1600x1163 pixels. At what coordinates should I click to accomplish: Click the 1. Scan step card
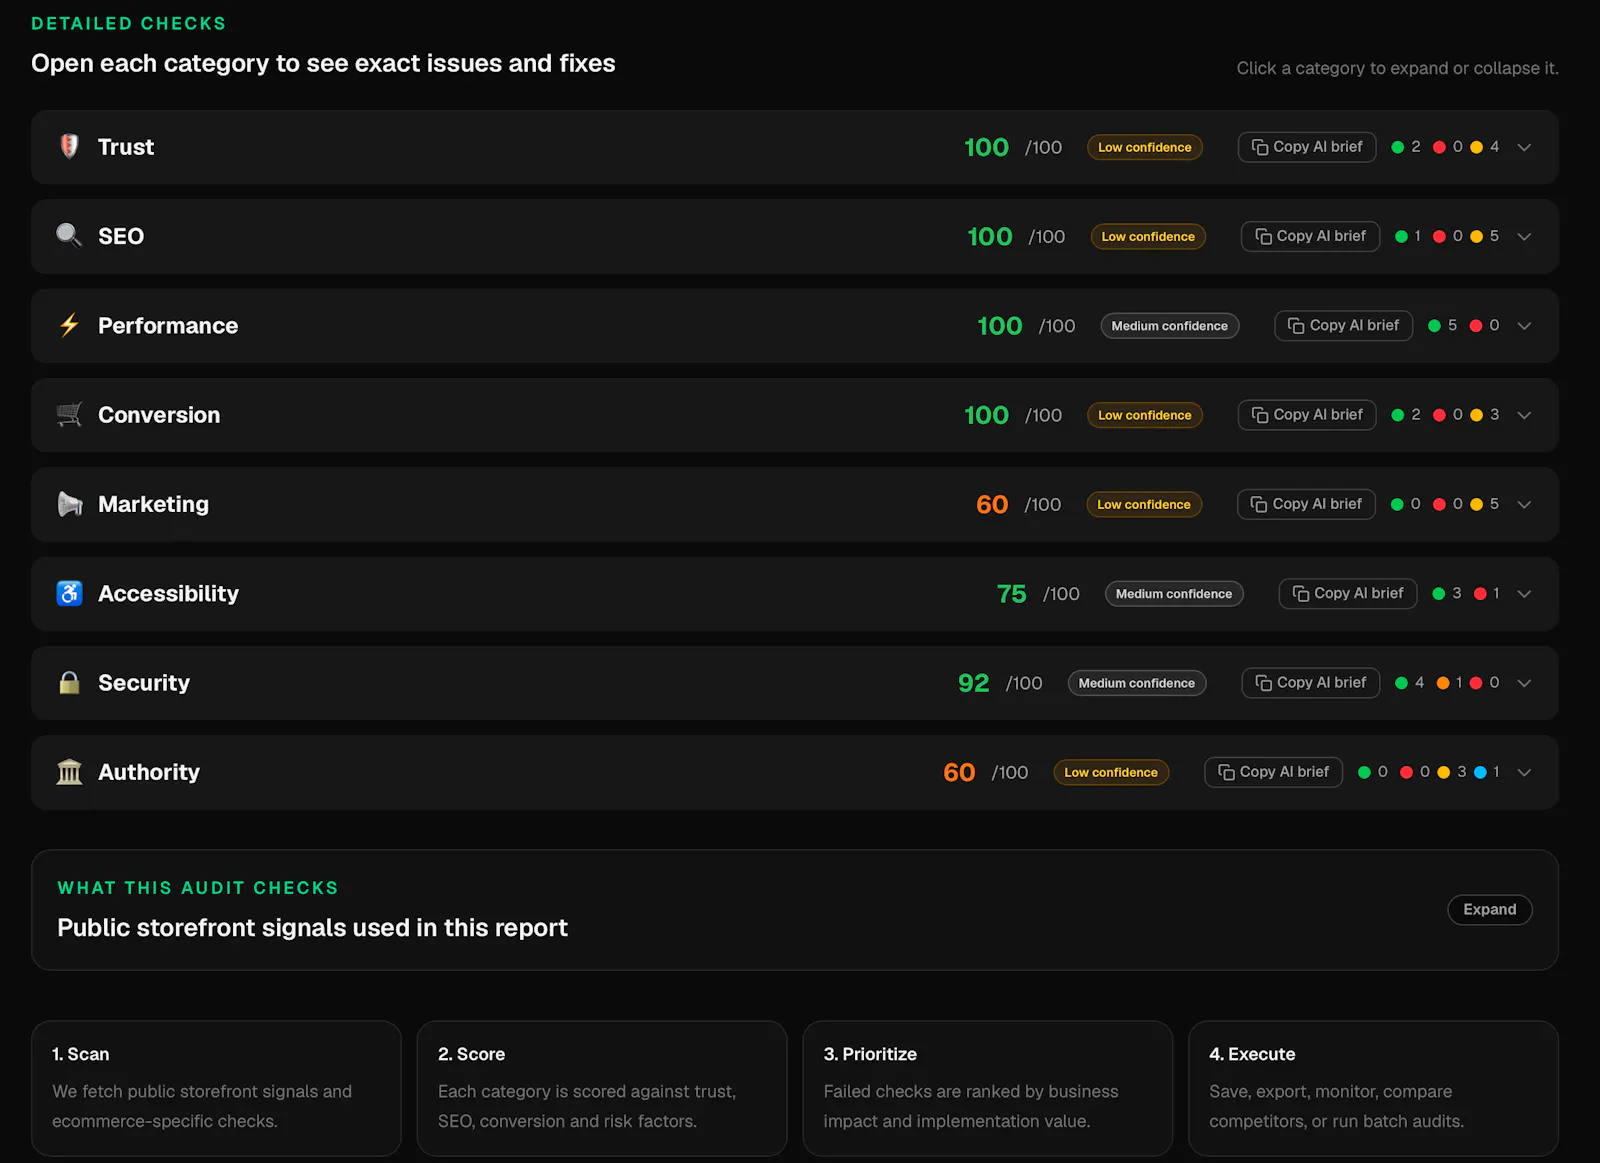[x=216, y=1088]
